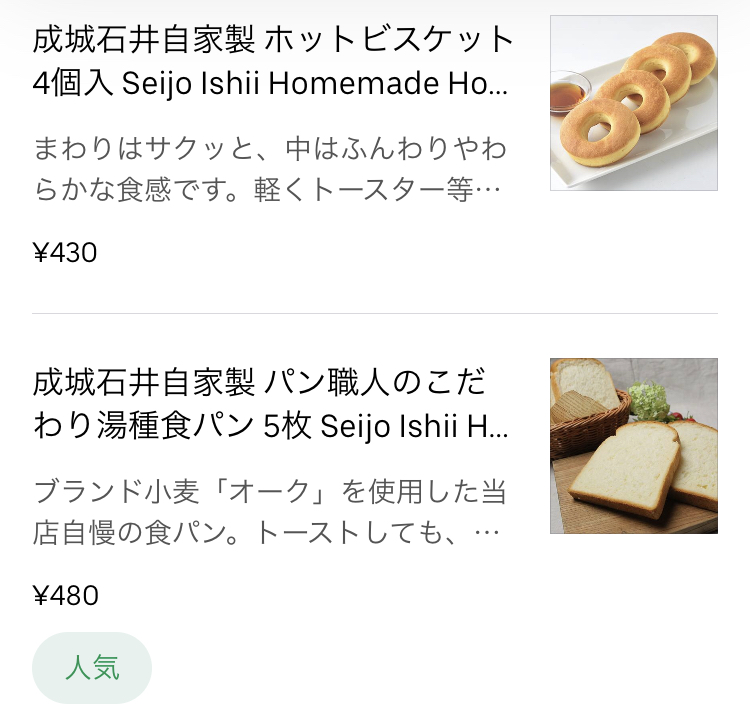This screenshot has width=750, height=722.
Task: Tap the ¥480 price
Action: click(66, 595)
